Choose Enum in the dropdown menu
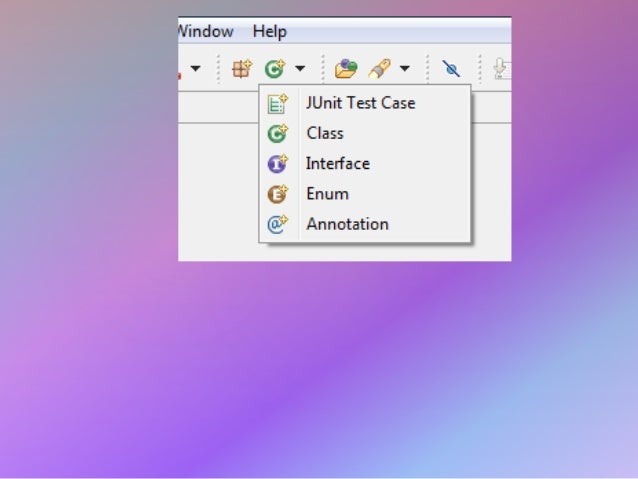Screen dimensions: 638x479 pos(365,194)
